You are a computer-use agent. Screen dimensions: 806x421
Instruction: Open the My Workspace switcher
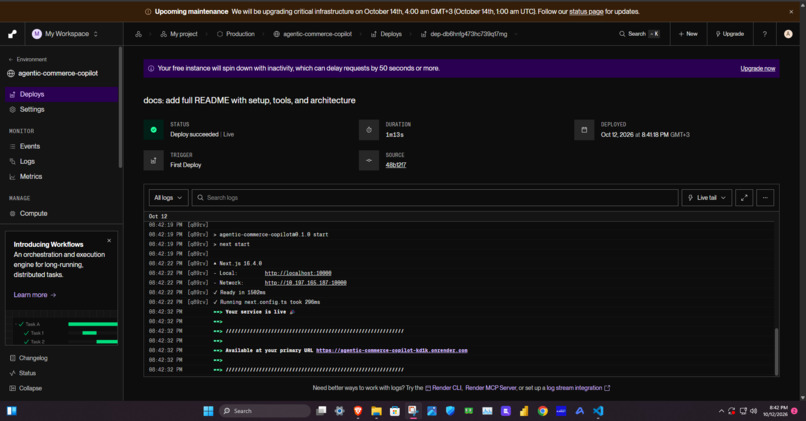(x=65, y=34)
